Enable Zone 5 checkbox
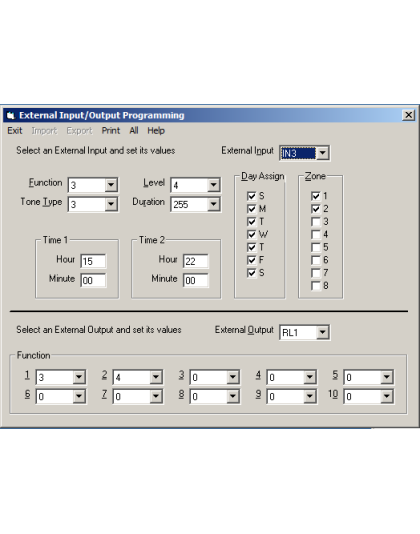Screen dimensions: 420x534 pyautogui.click(x=316, y=247)
